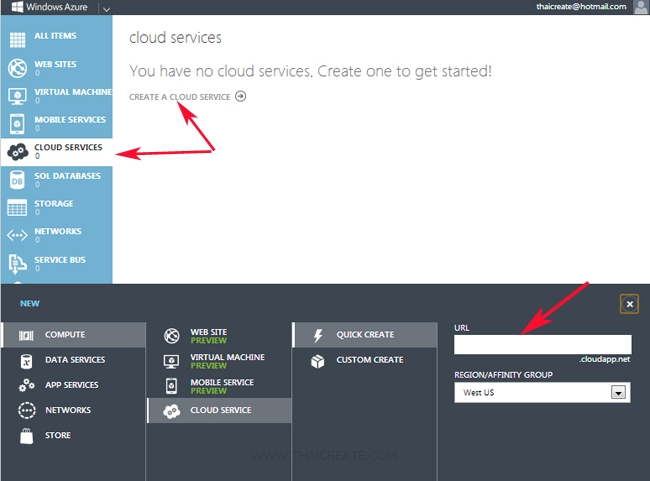The height and width of the screenshot is (481, 650).
Task: Click the Web Sites globe icon in sidebar
Action: [17, 68]
